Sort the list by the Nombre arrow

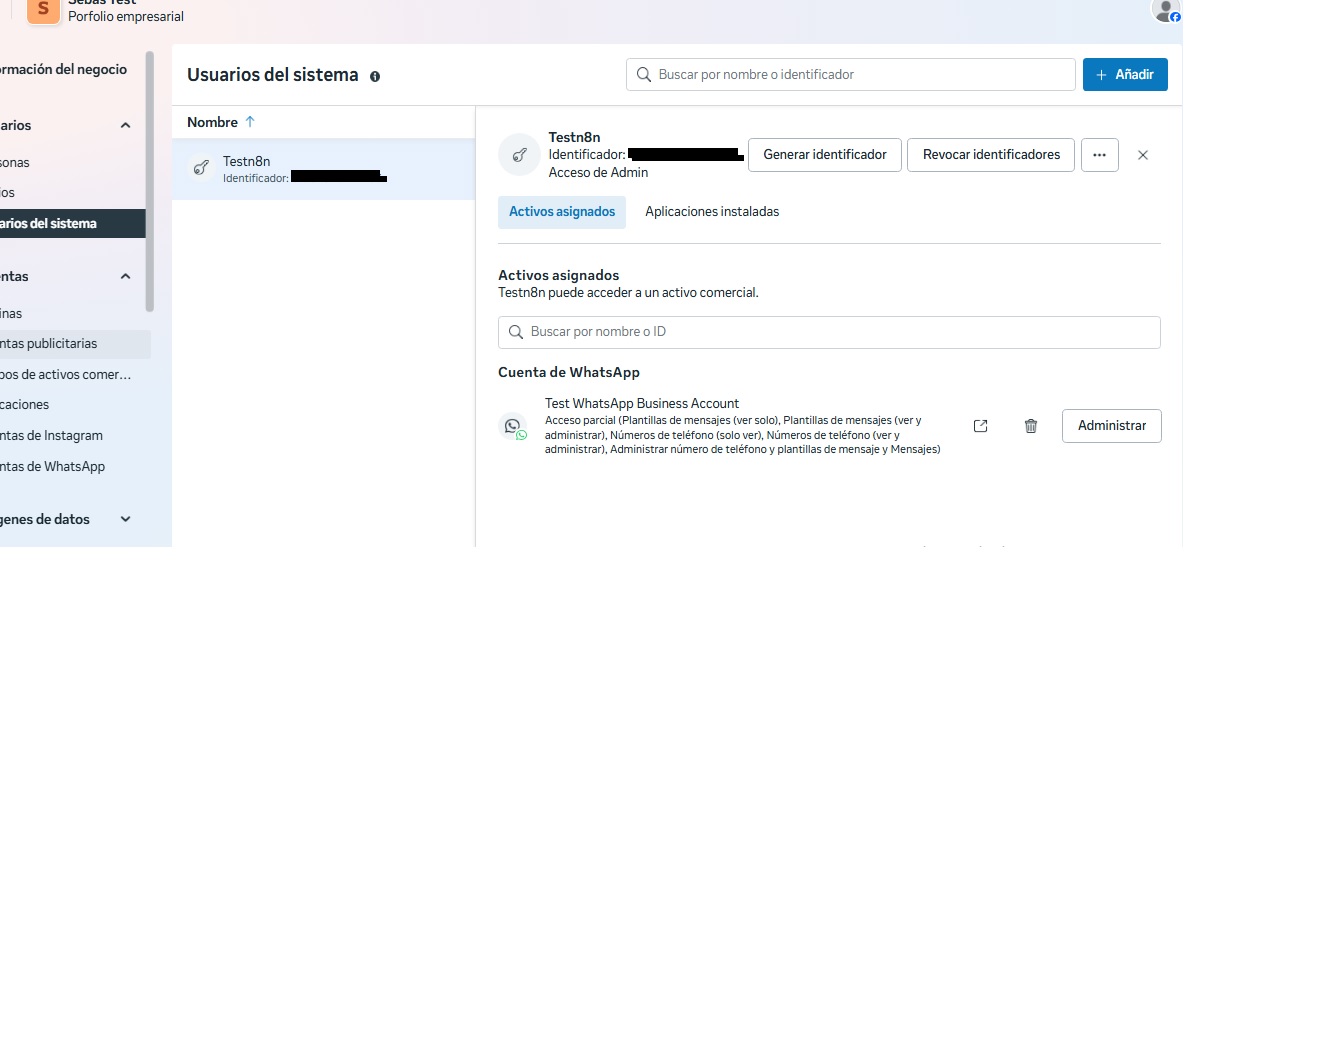[x=250, y=122]
